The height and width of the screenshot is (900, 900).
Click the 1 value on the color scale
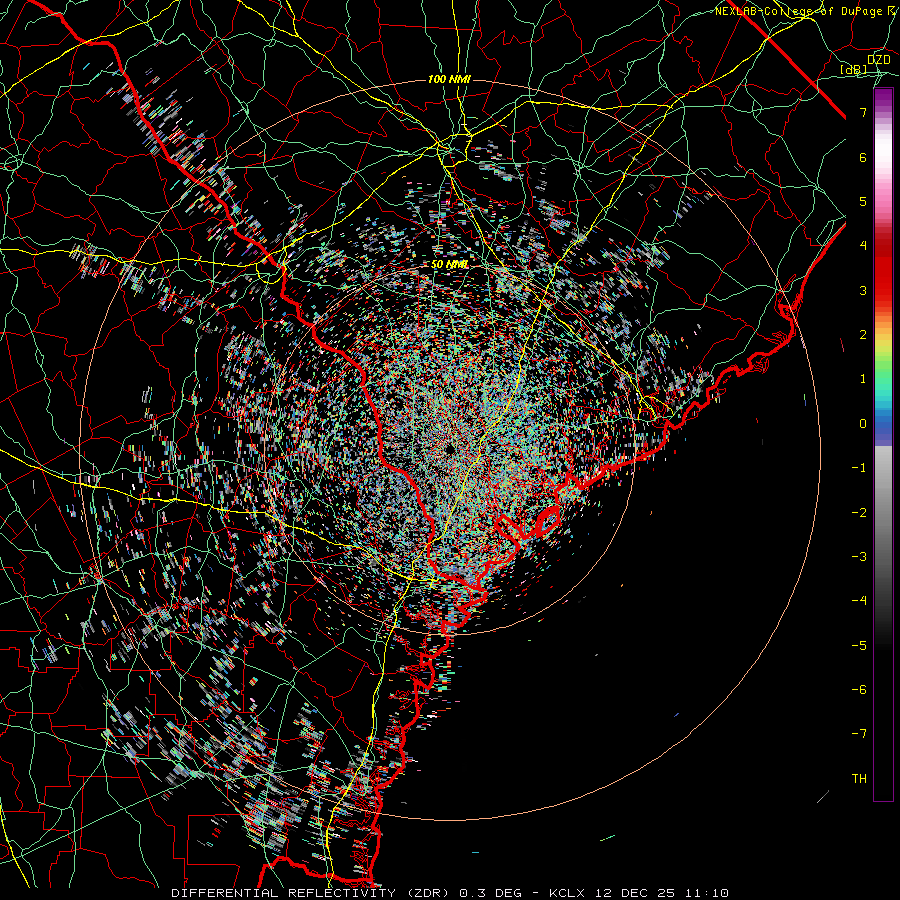(x=863, y=379)
